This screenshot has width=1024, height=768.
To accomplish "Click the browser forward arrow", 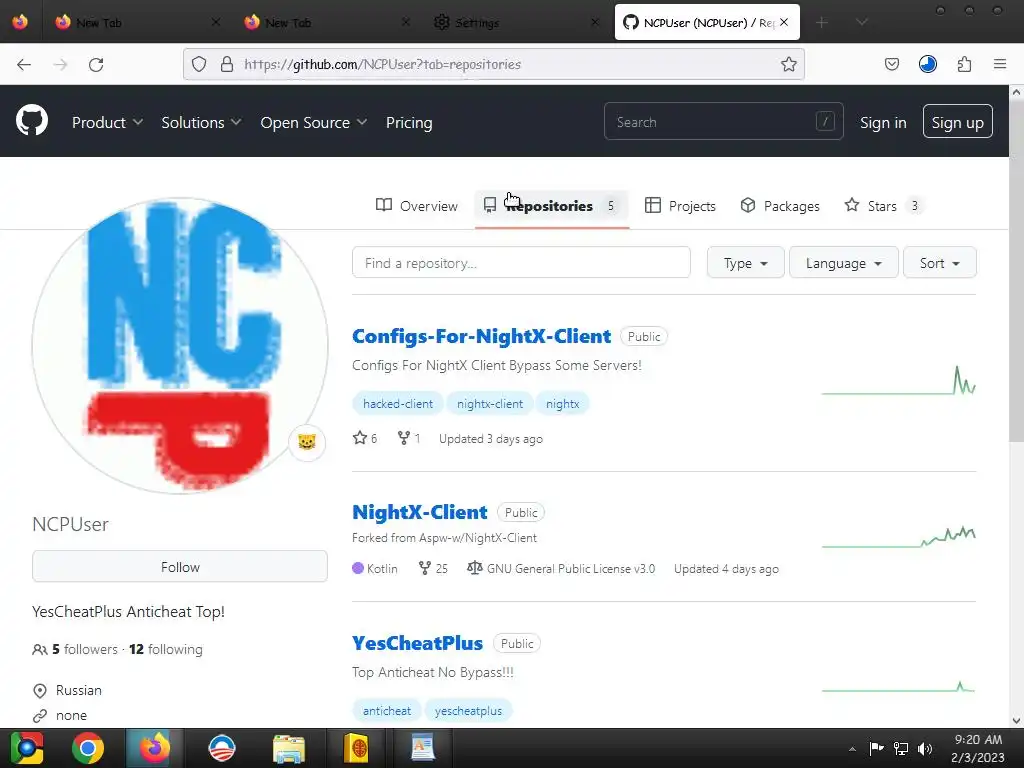I will (60, 64).
